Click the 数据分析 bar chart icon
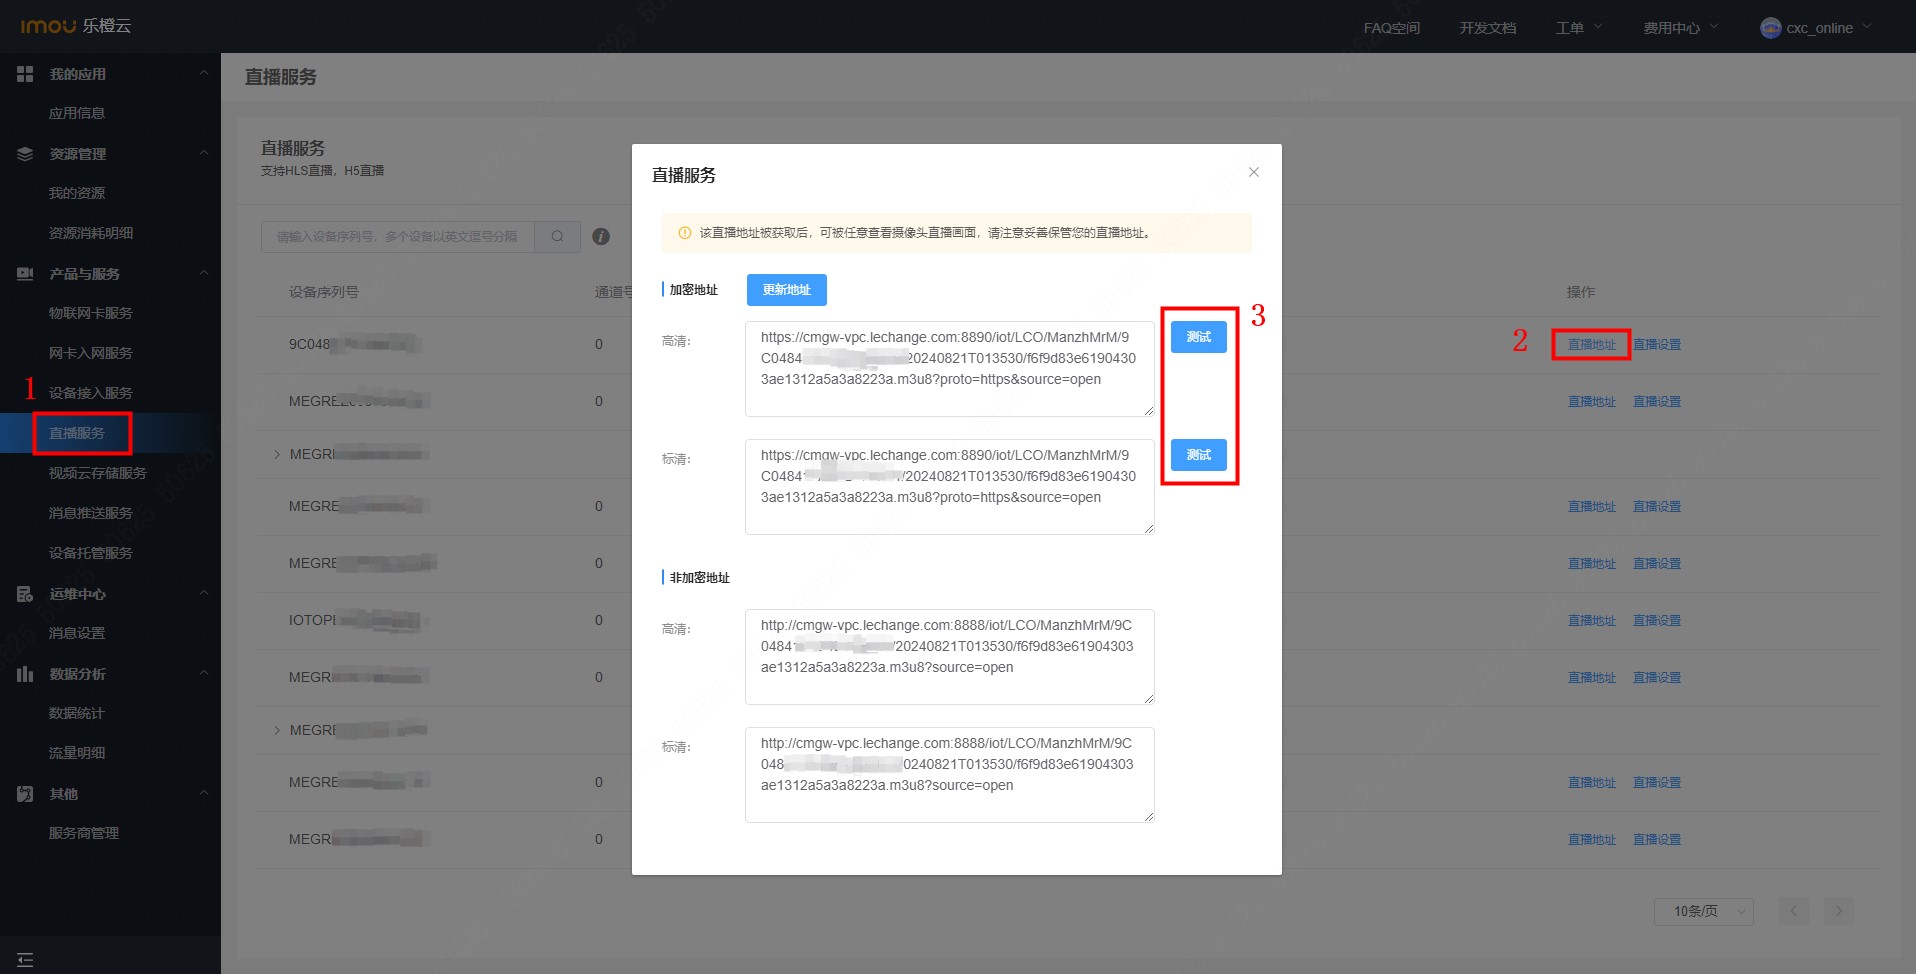Viewport: 1916px width, 974px height. click(25, 674)
